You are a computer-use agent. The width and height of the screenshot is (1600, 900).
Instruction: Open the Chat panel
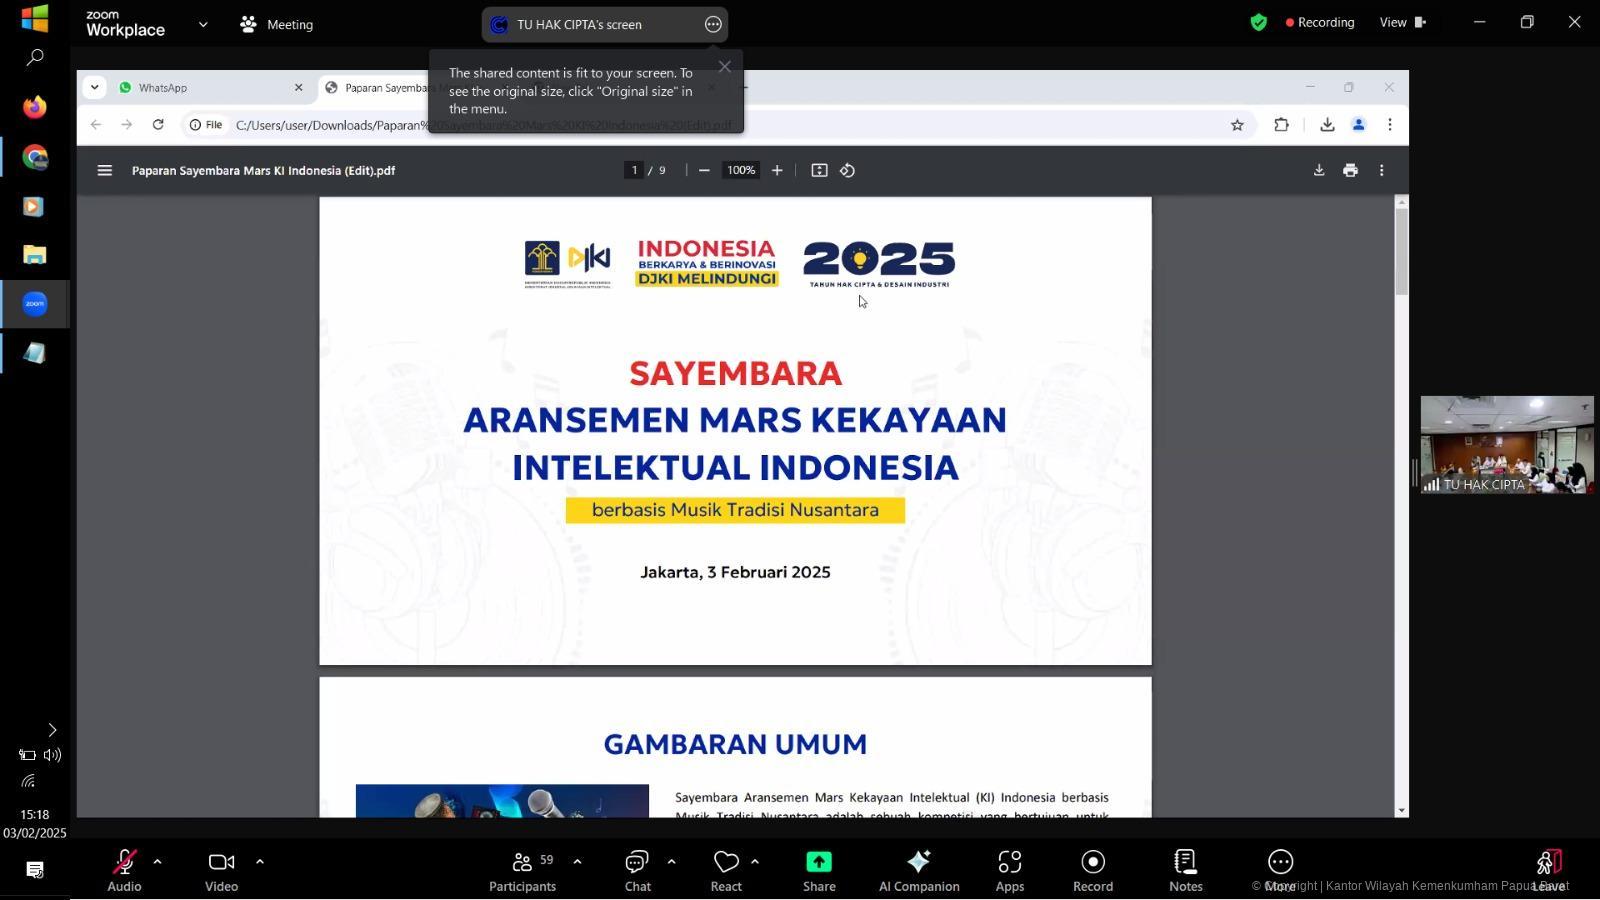(637, 870)
